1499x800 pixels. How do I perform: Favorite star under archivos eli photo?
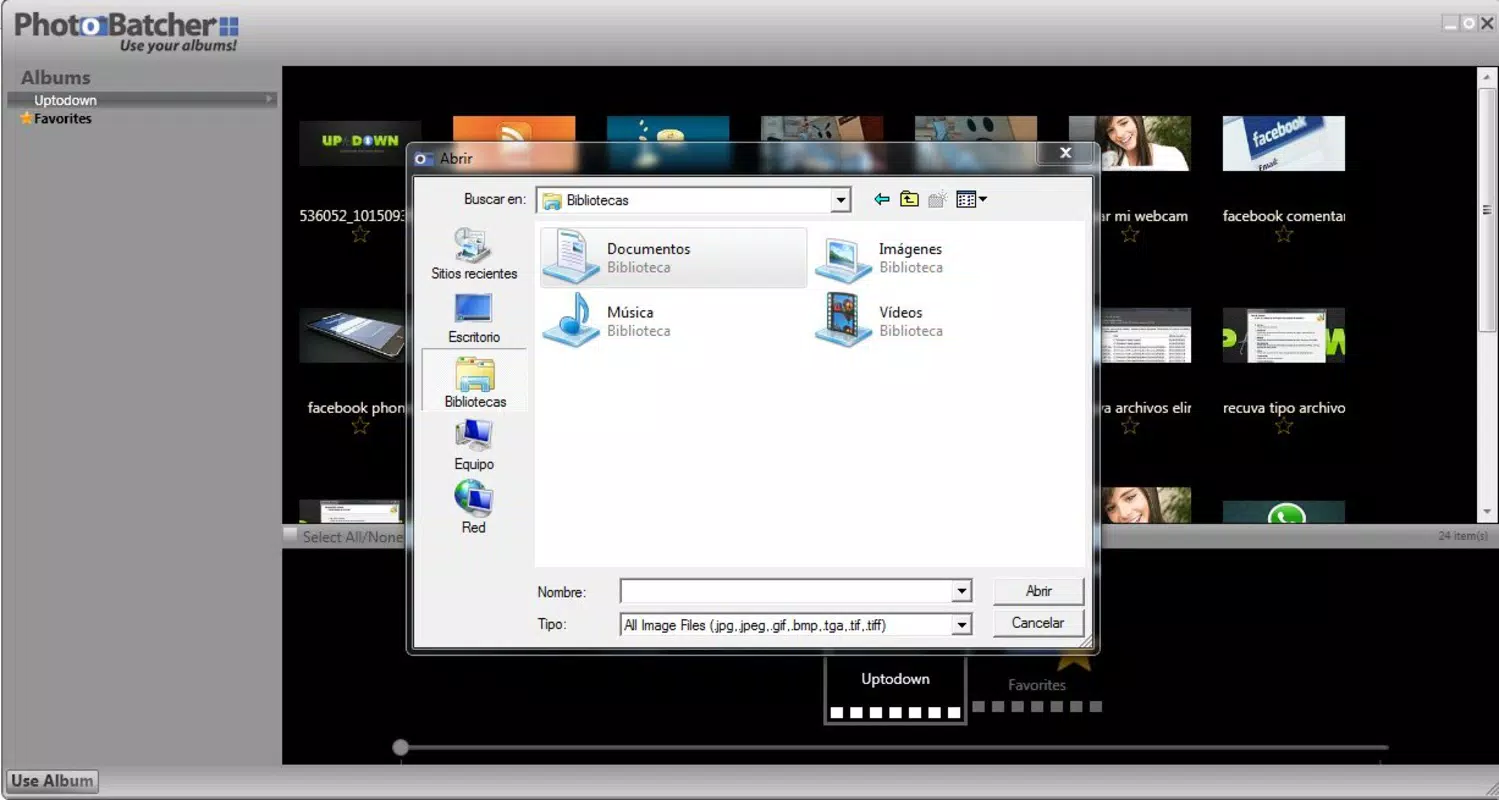coord(1130,426)
